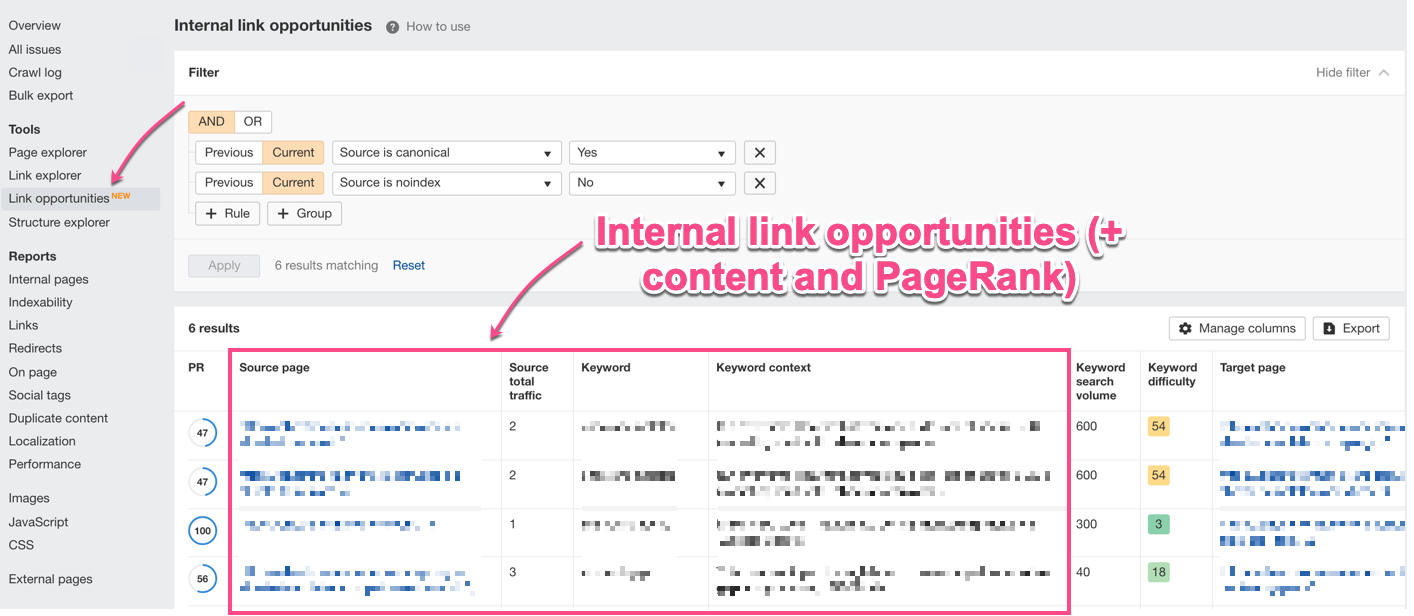This screenshot has width=1414, height=616.
Task: Click the green difficulty badge 18
Action: [1159, 573]
